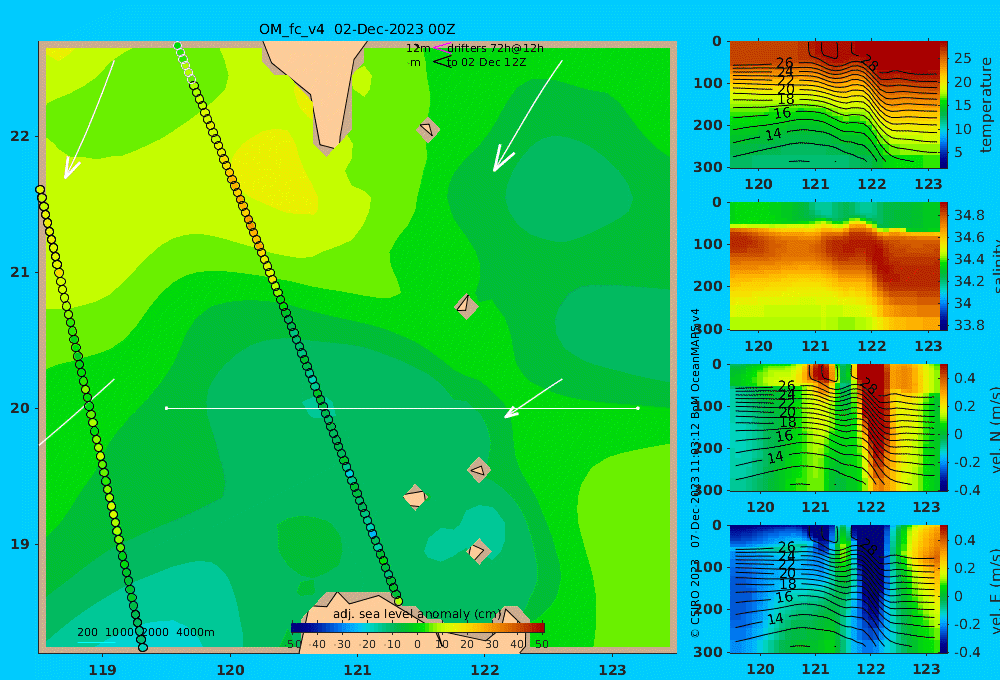The height and width of the screenshot is (680, 1000).
Task: Click the first circle of the western track
Action: (x=40, y=189)
